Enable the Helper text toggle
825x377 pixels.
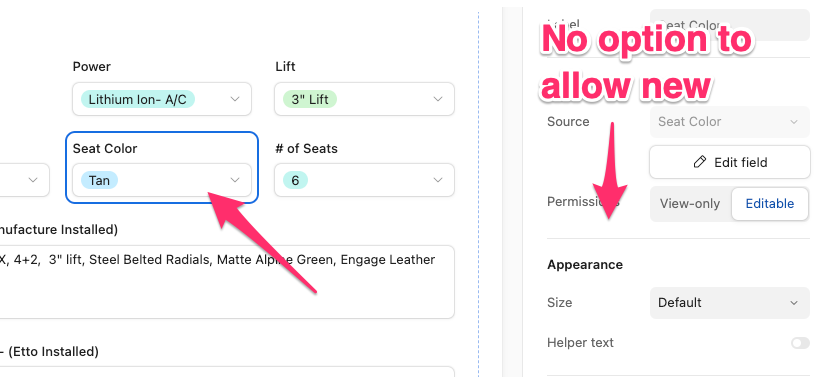point(800,343)
